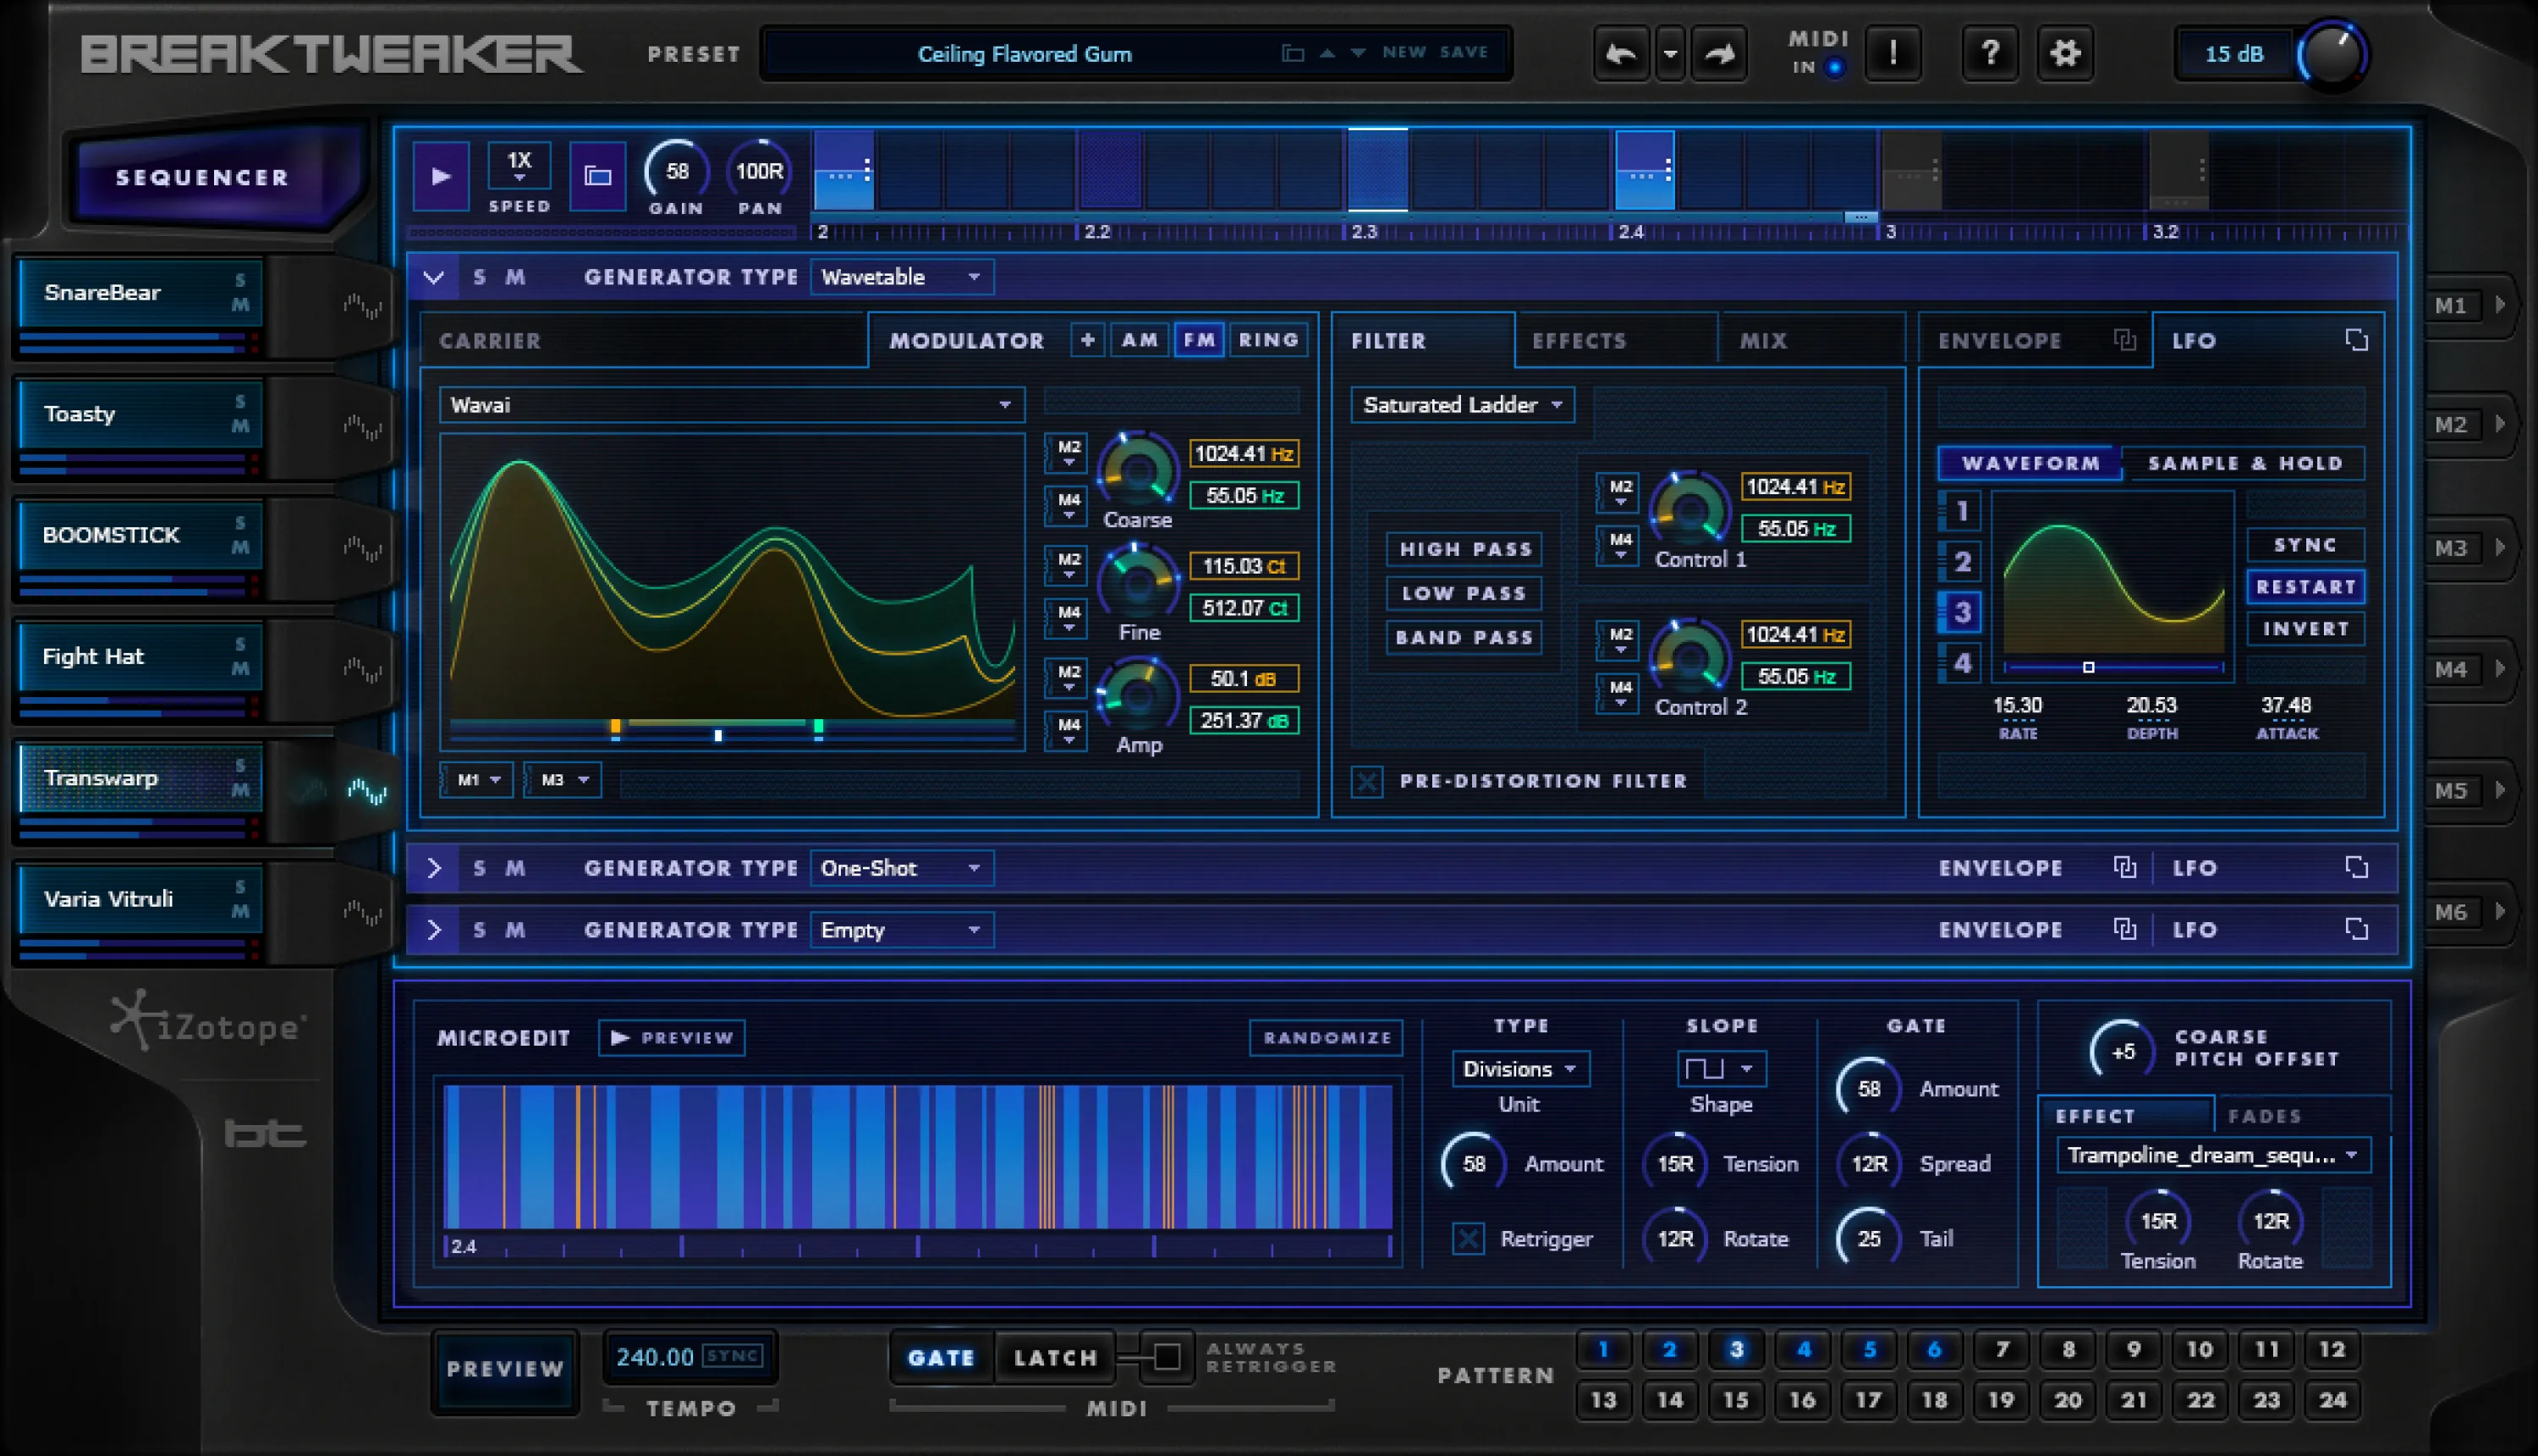Click the 240.00 tempo field
Screen dimensions: 2538x1456
(x=655, y=1357)
